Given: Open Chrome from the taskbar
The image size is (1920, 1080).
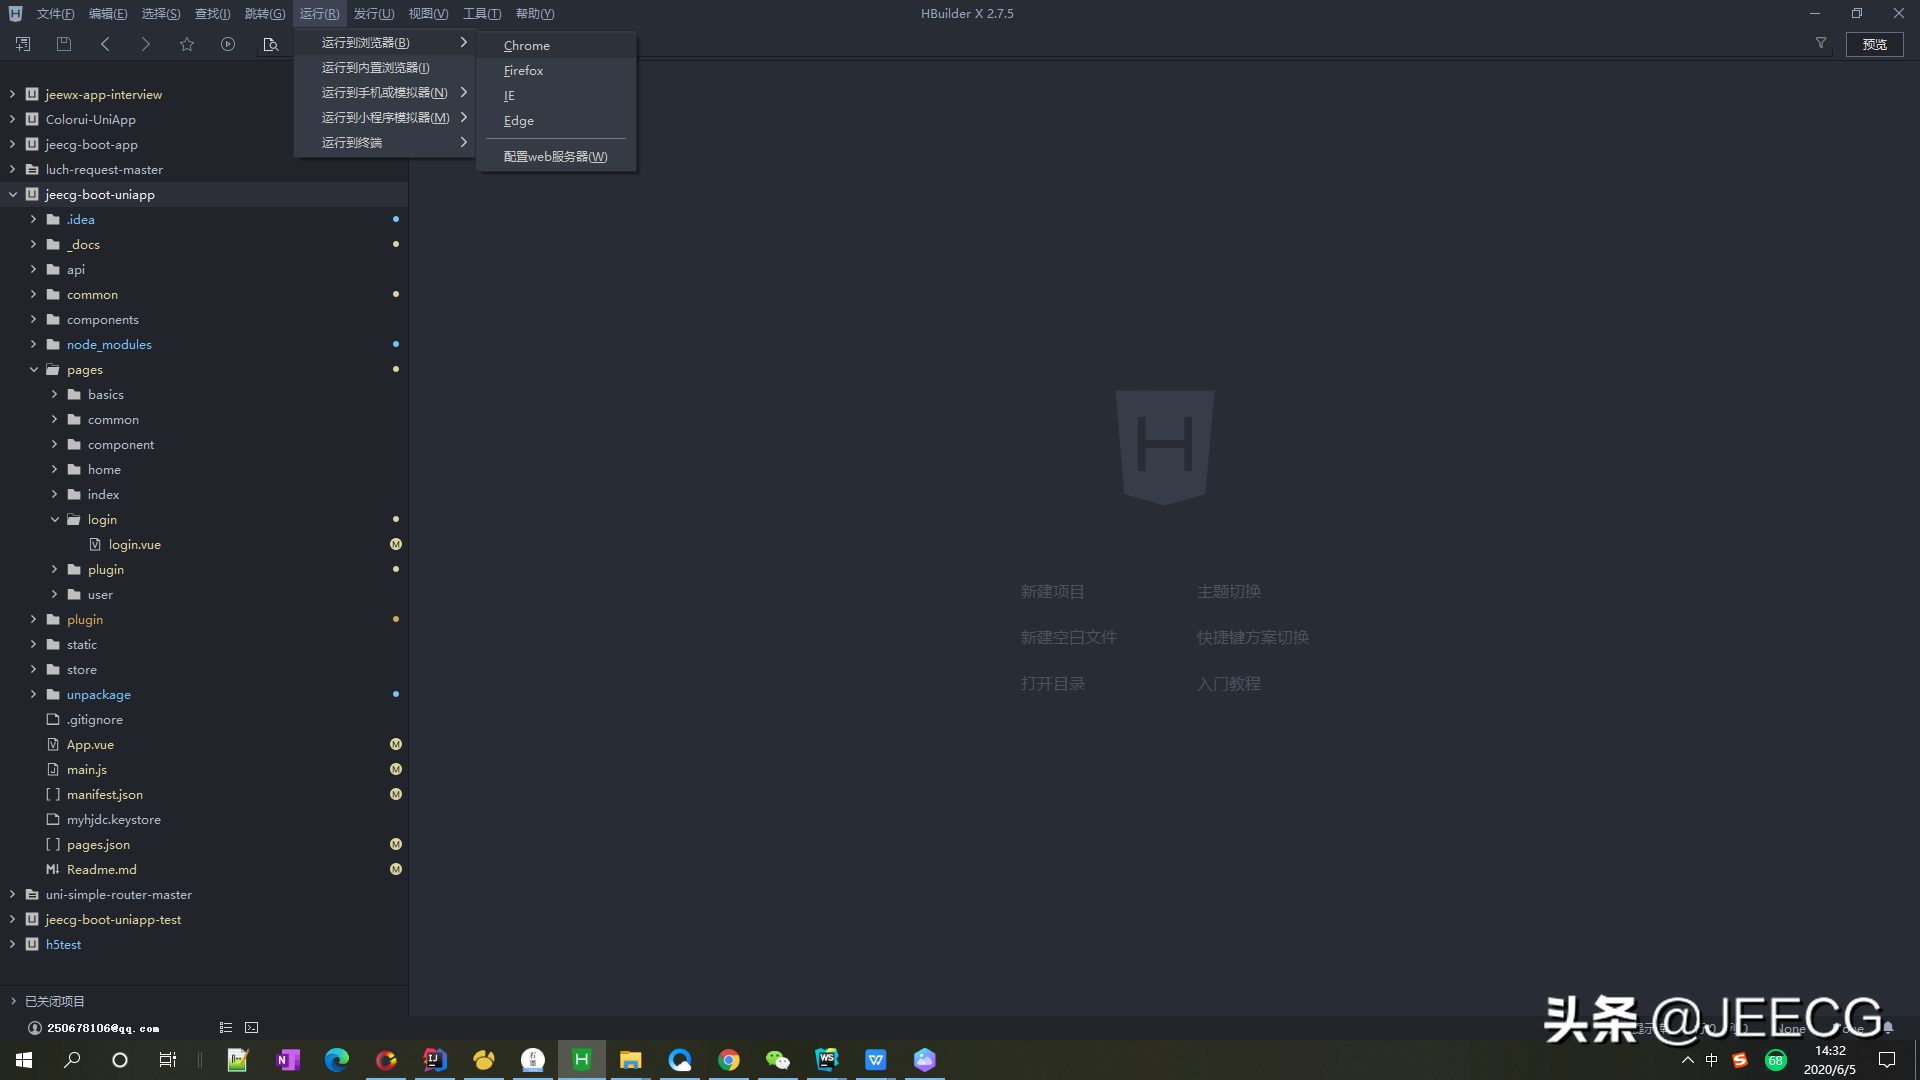Looking at the screenshot, I should pos(729,1060).
